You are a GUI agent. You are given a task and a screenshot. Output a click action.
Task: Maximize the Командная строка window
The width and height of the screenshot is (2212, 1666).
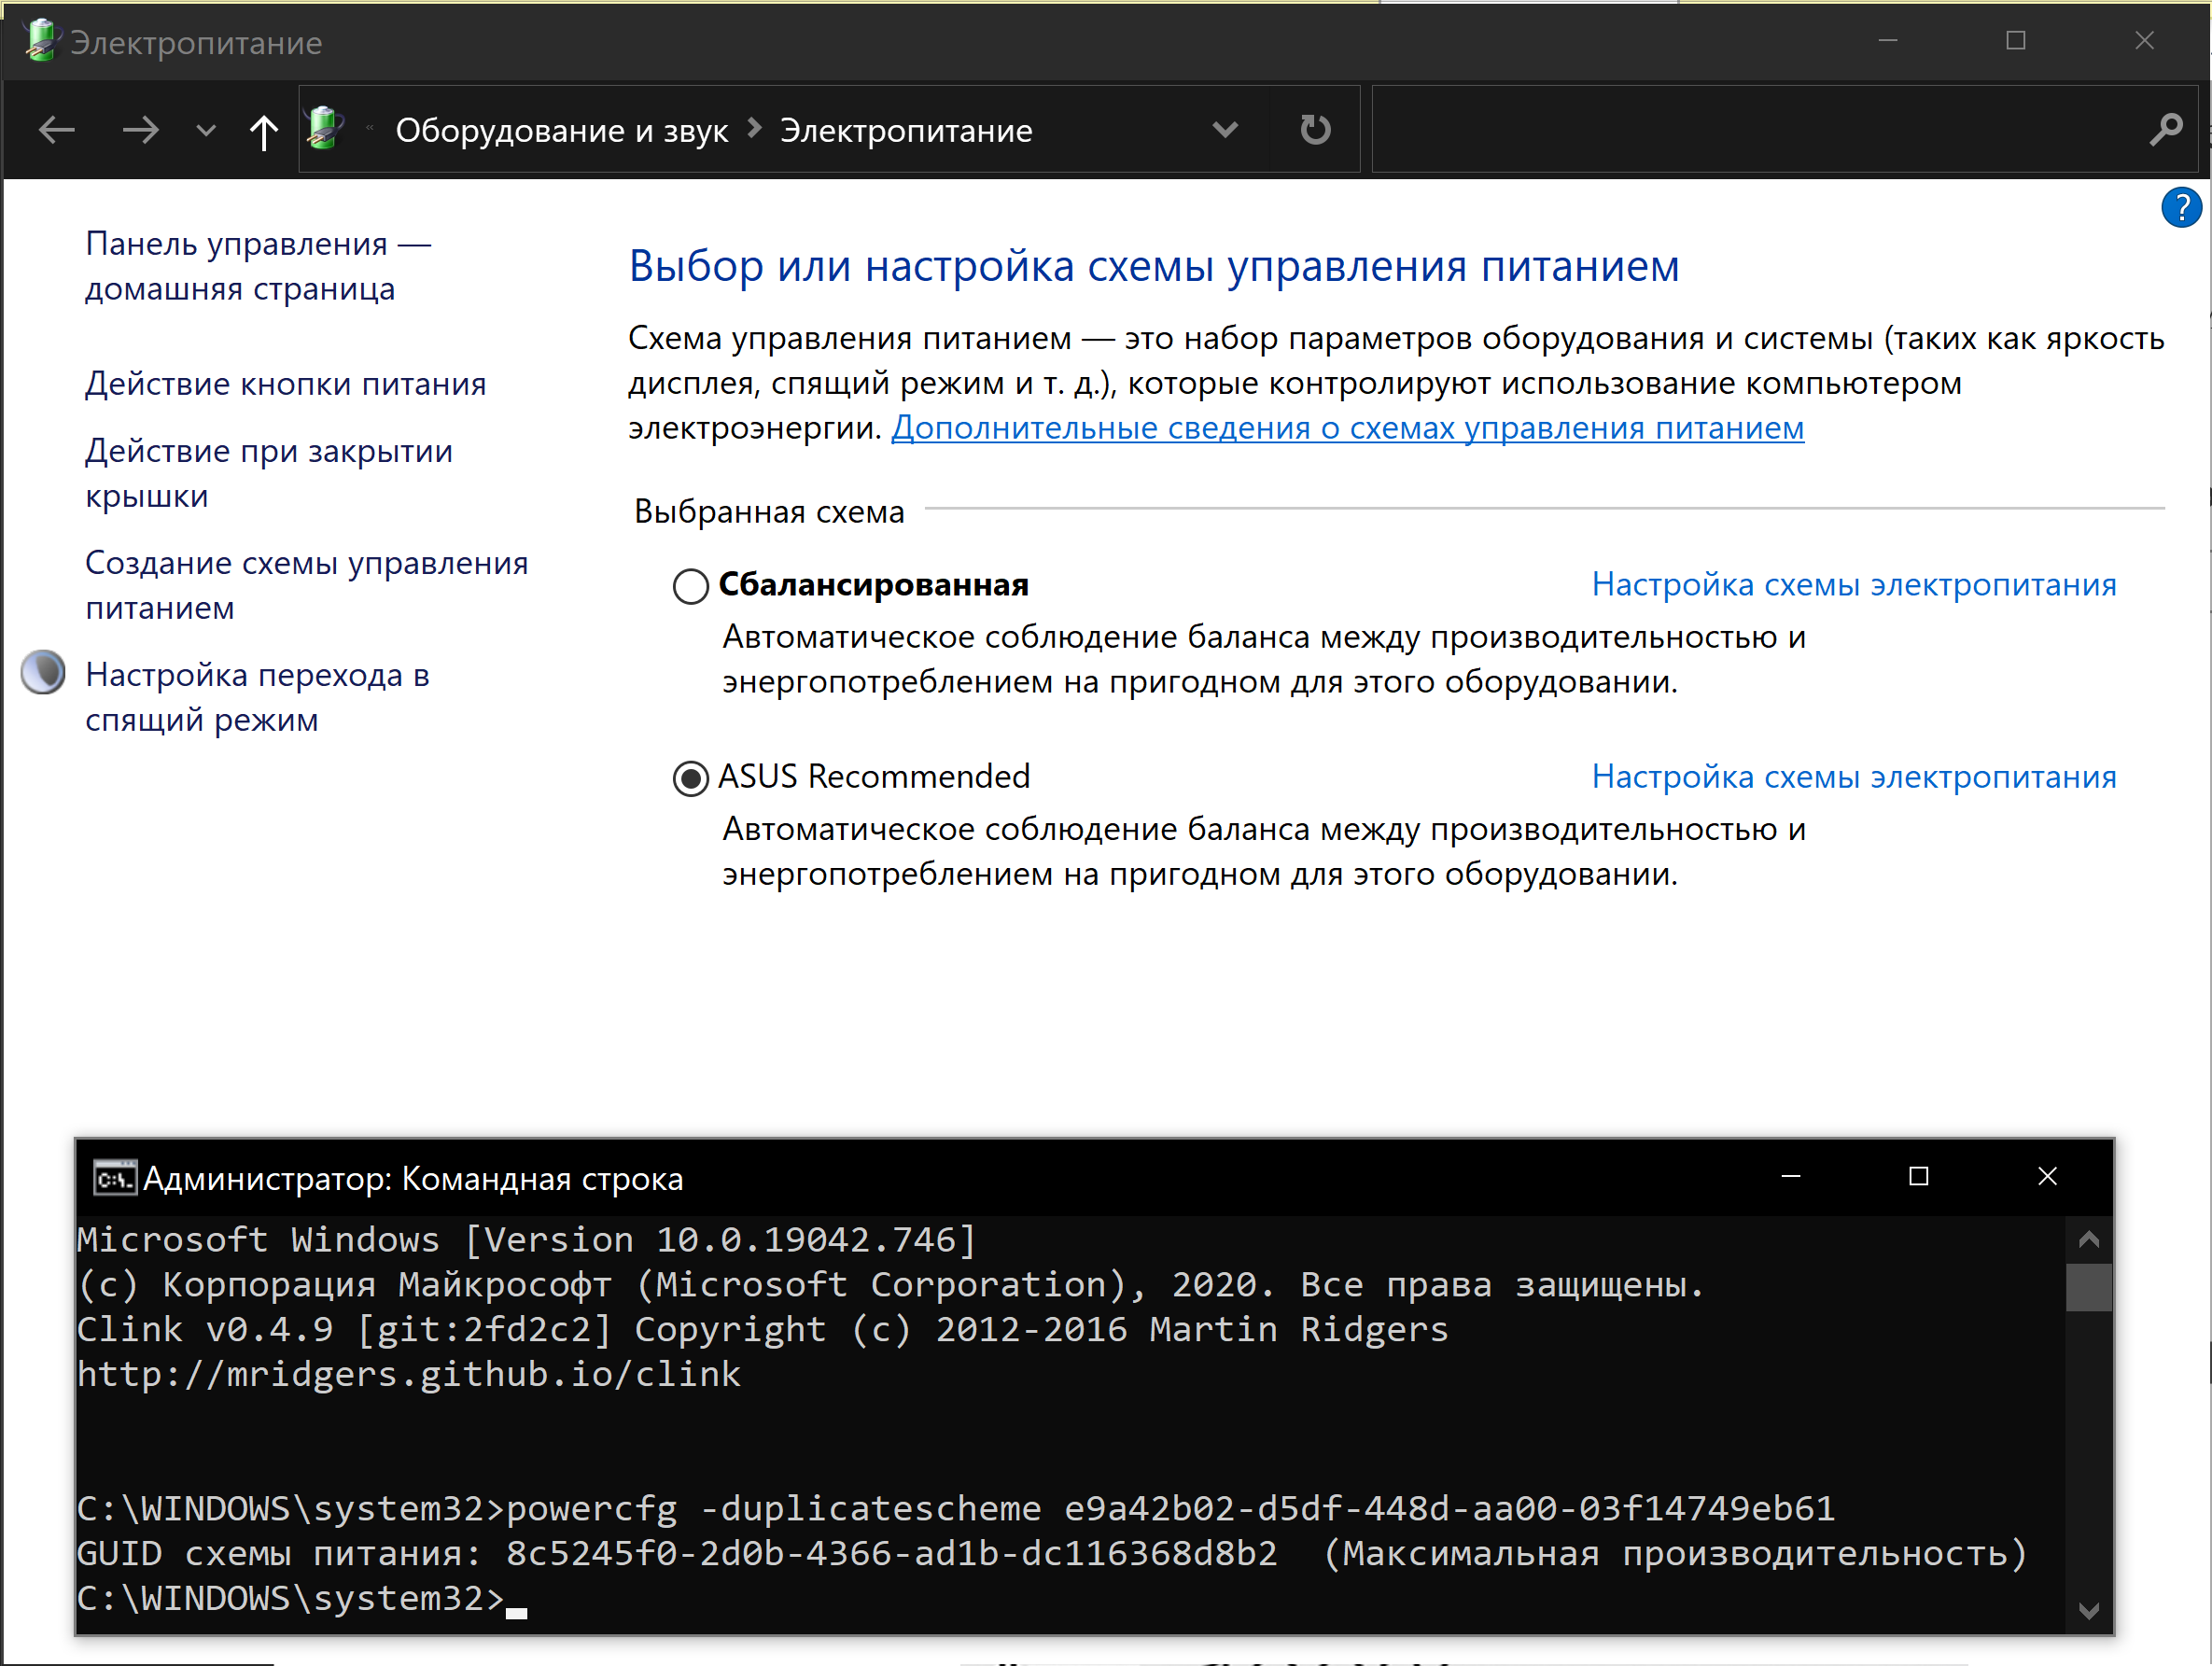[1918, 1176]
